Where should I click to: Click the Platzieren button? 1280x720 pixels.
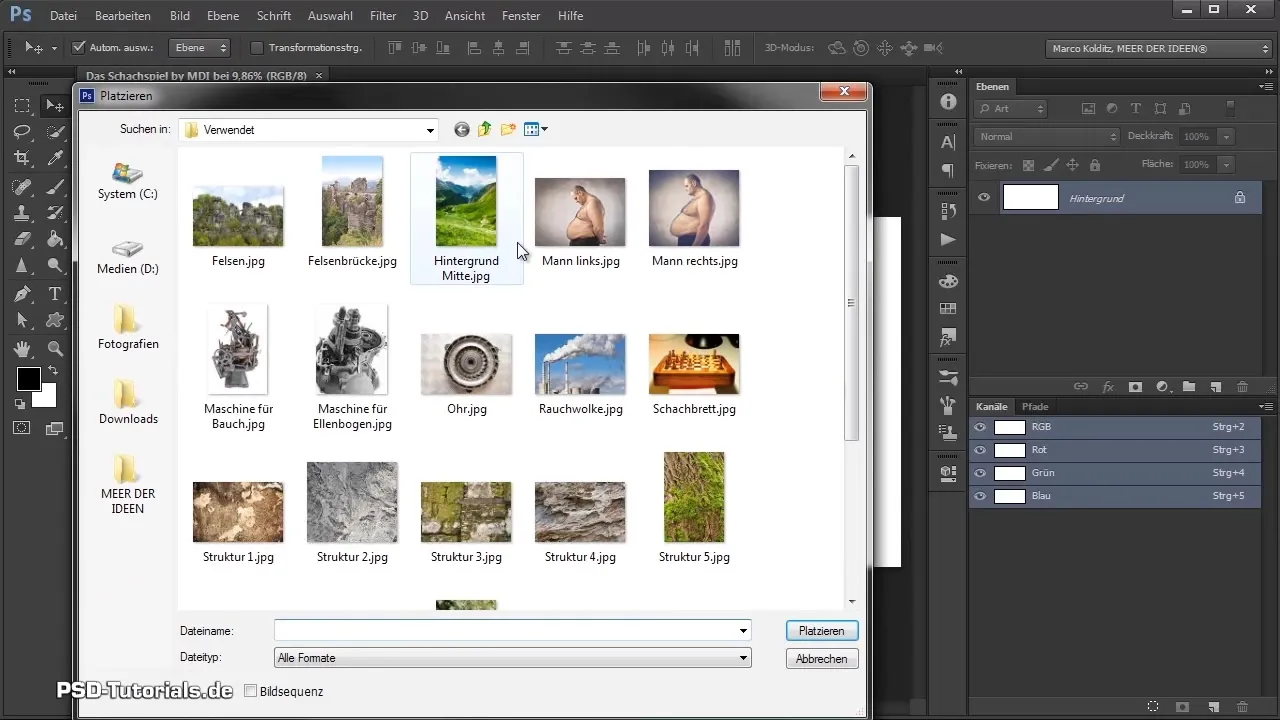coord(822,631)
